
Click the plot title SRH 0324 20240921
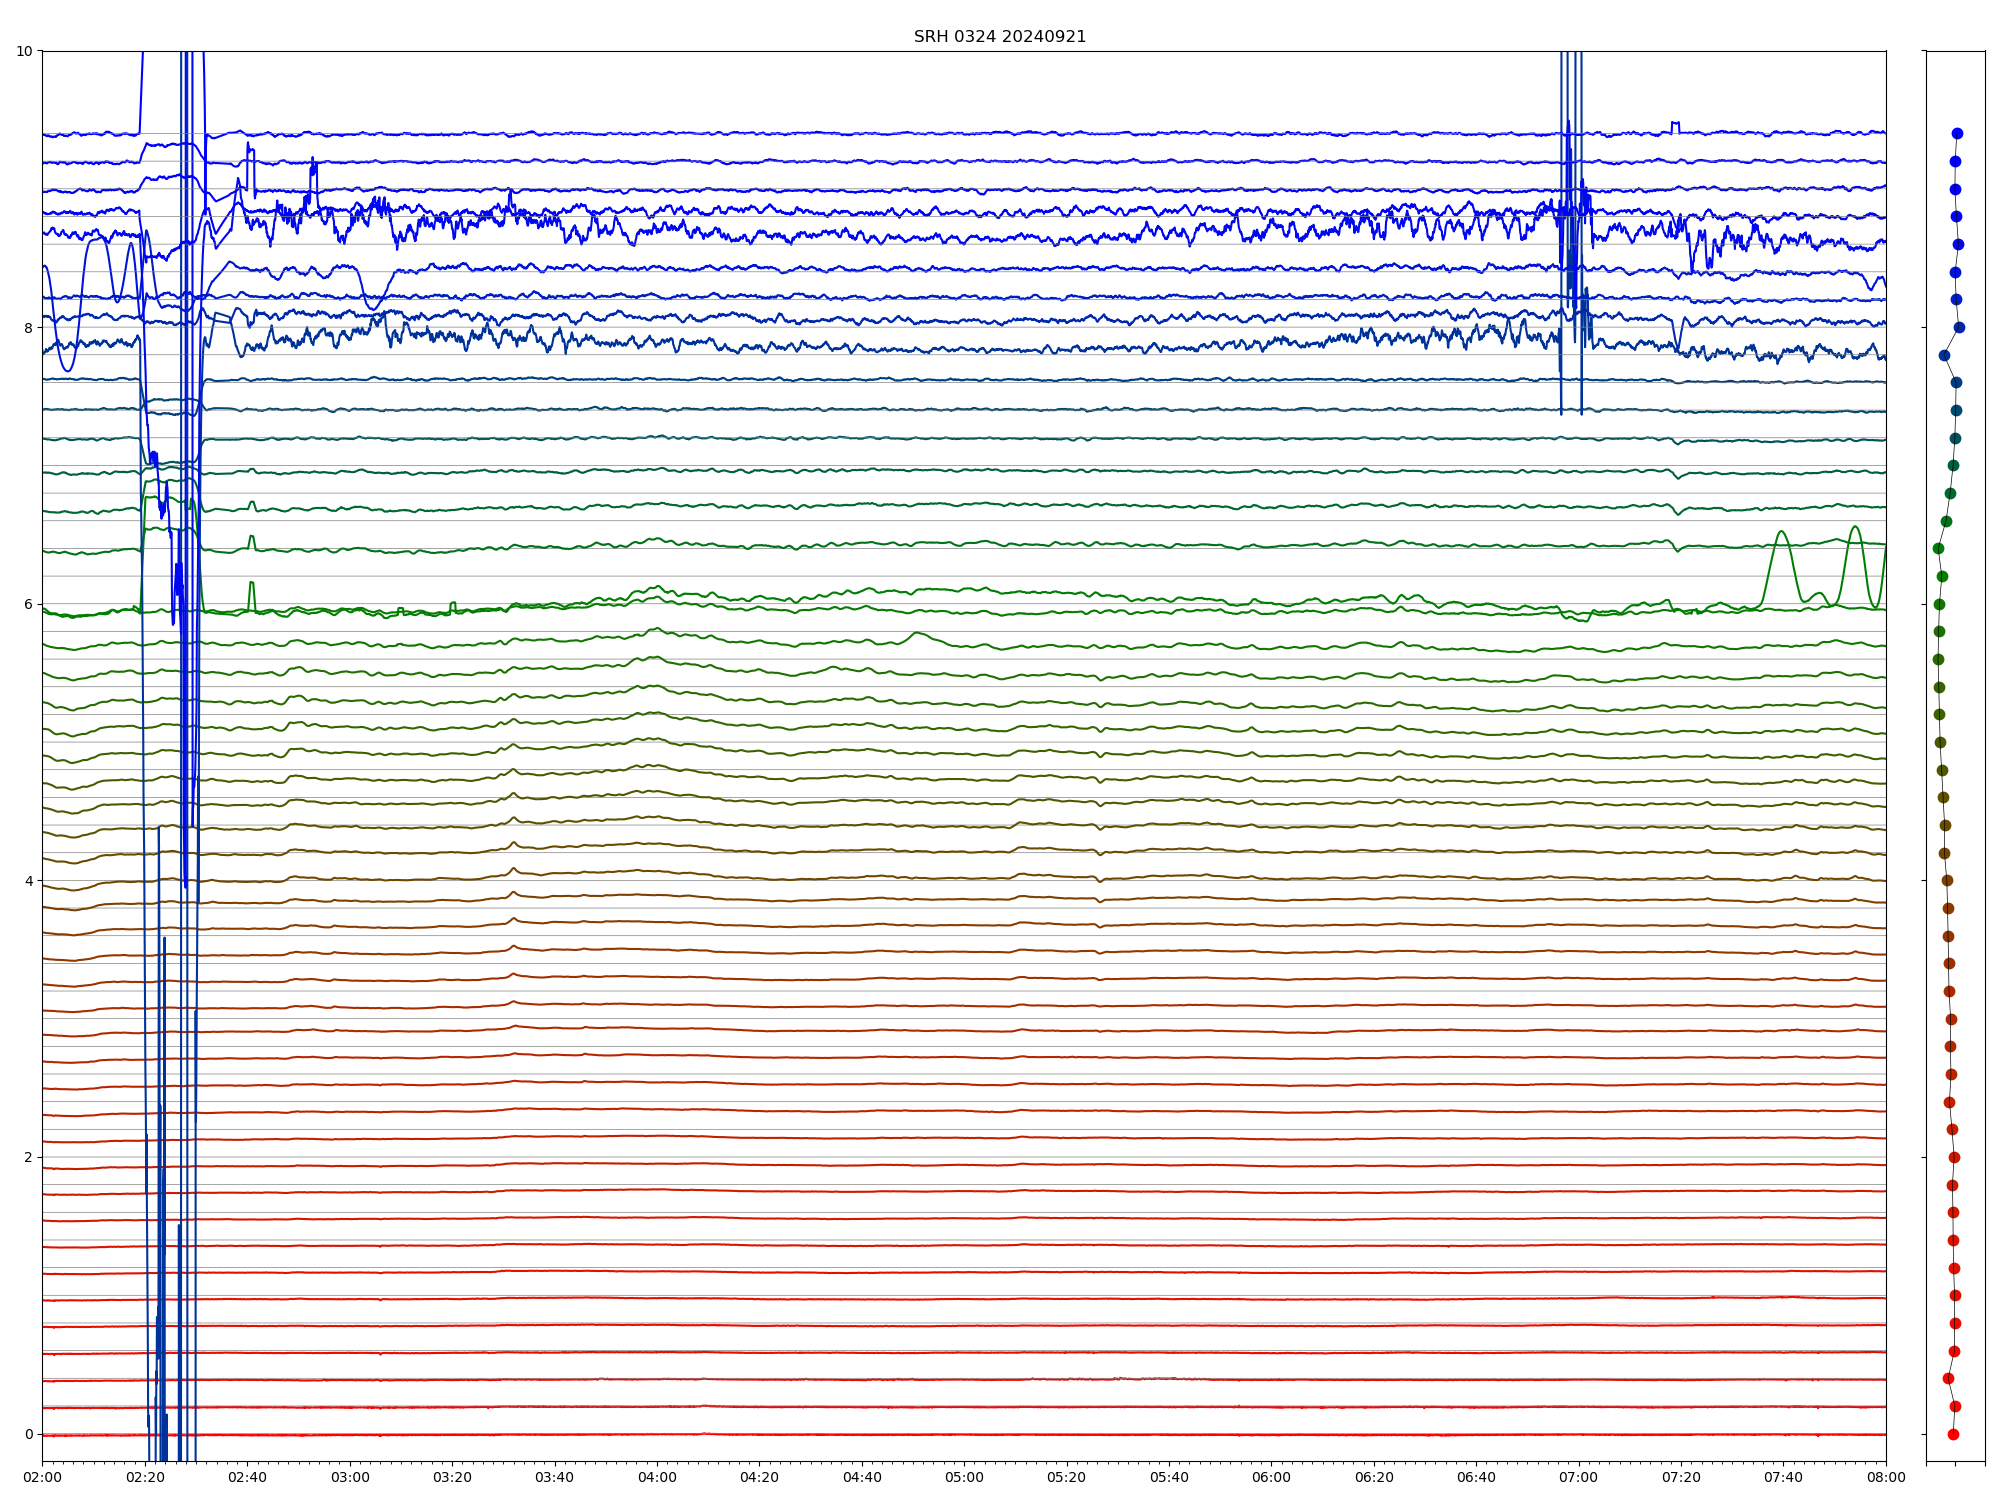point(999,37)
